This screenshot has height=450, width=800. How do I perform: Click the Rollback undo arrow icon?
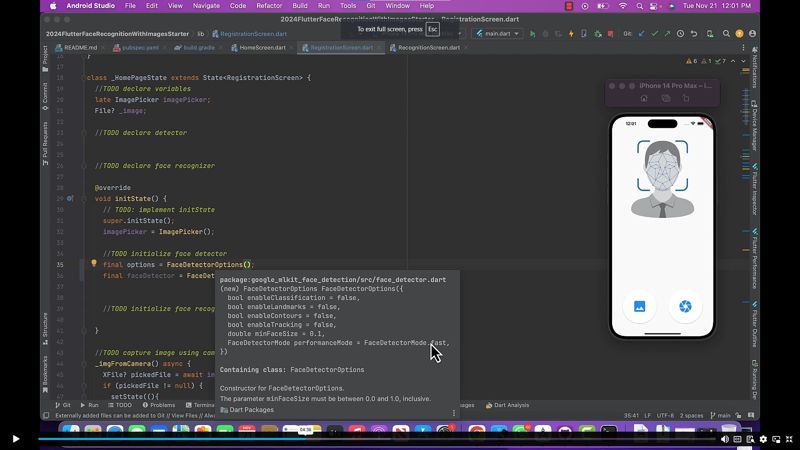pyautogui.click(x=694, y=34)
